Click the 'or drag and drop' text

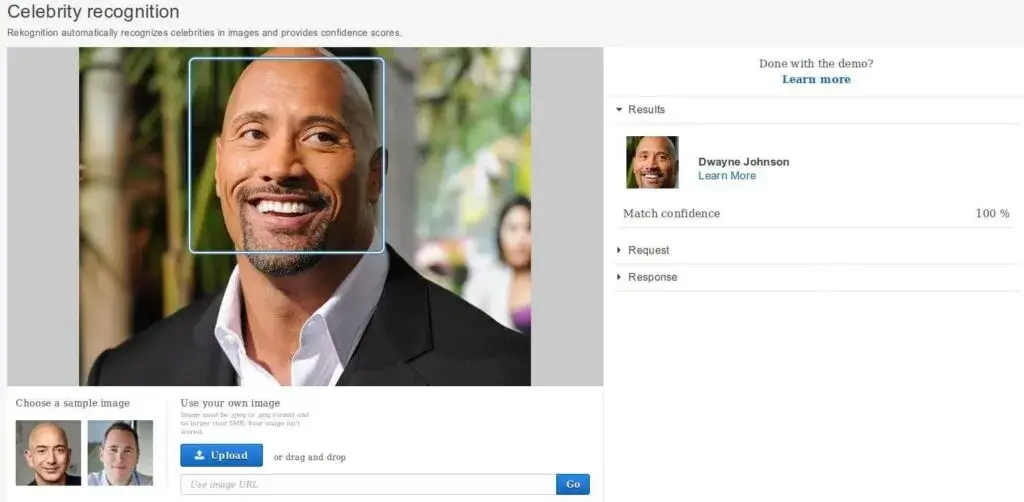(x=309, y=457)
